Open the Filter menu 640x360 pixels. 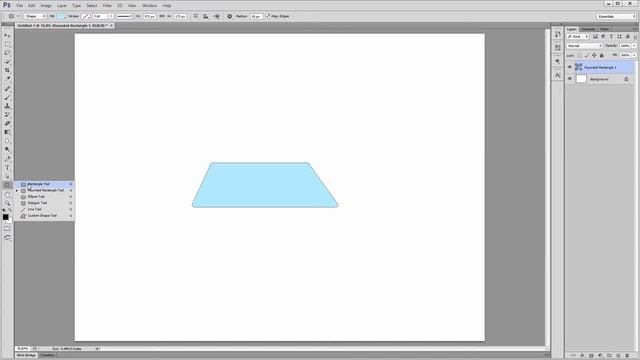[x=107, y=6]
